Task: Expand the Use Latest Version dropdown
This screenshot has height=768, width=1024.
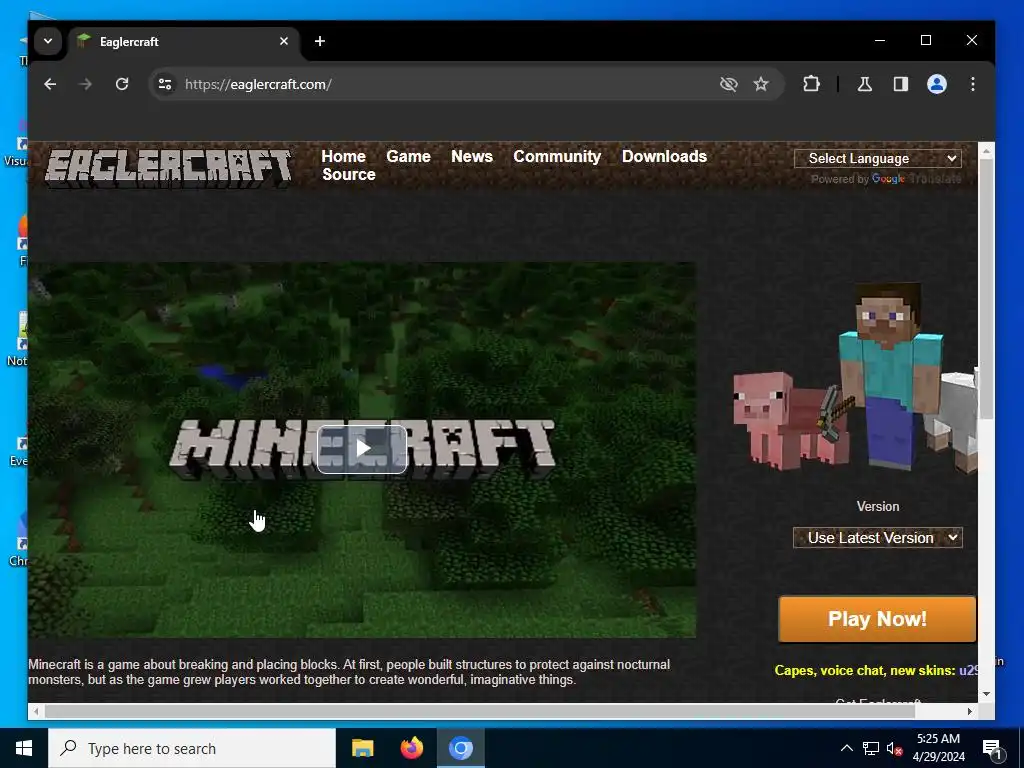Action: tap(878, 538)
